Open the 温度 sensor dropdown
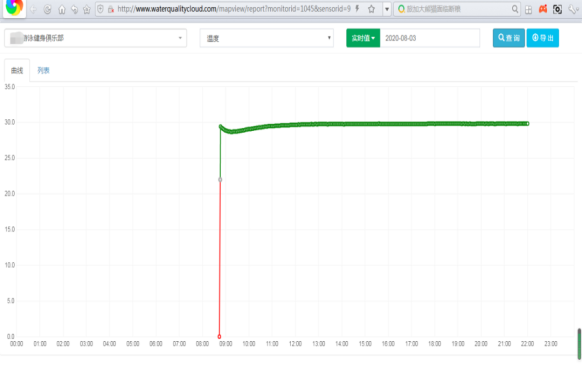Screen dimensions: 583x371 267,38
